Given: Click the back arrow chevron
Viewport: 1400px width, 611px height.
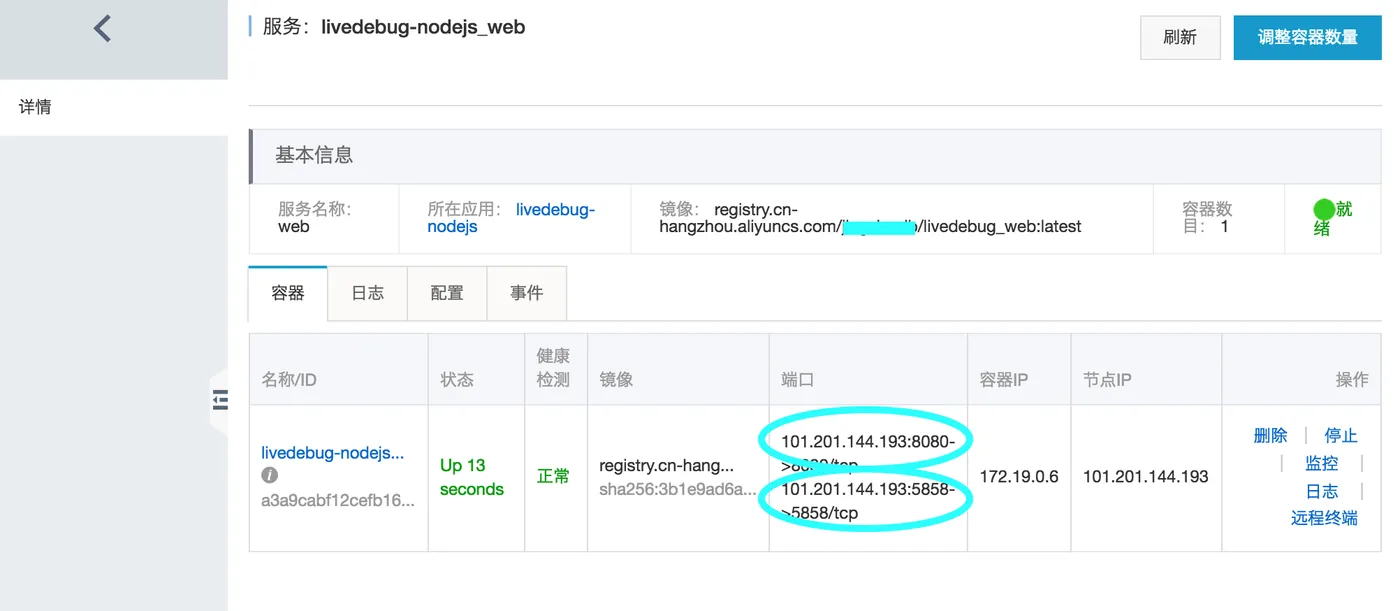Looking at the screenshot, I should pos(102,28).
